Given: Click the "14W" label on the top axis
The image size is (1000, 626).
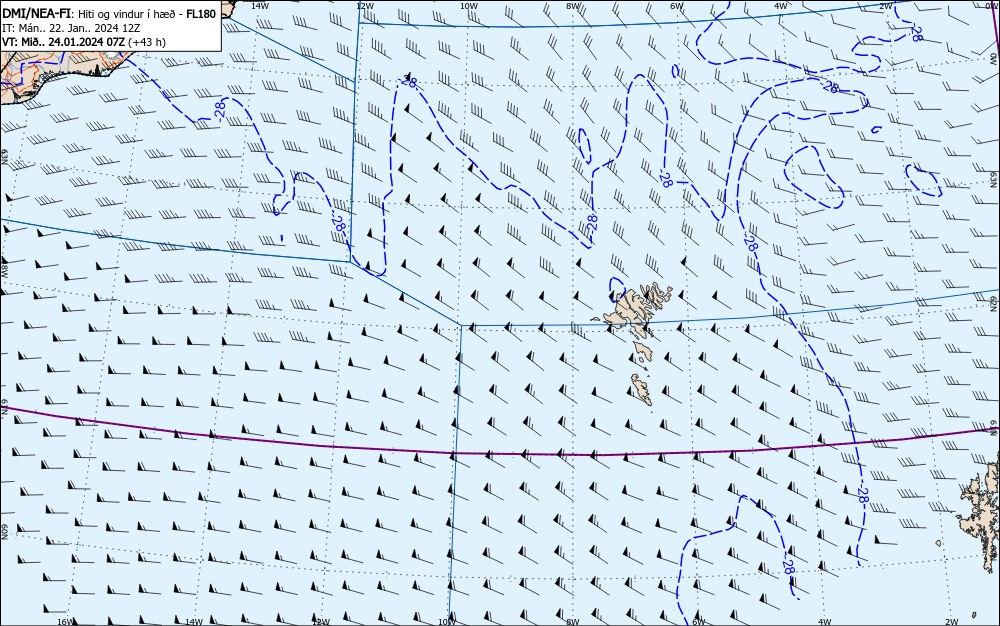Looking at the screenshot, I should [x=259, y=5].
